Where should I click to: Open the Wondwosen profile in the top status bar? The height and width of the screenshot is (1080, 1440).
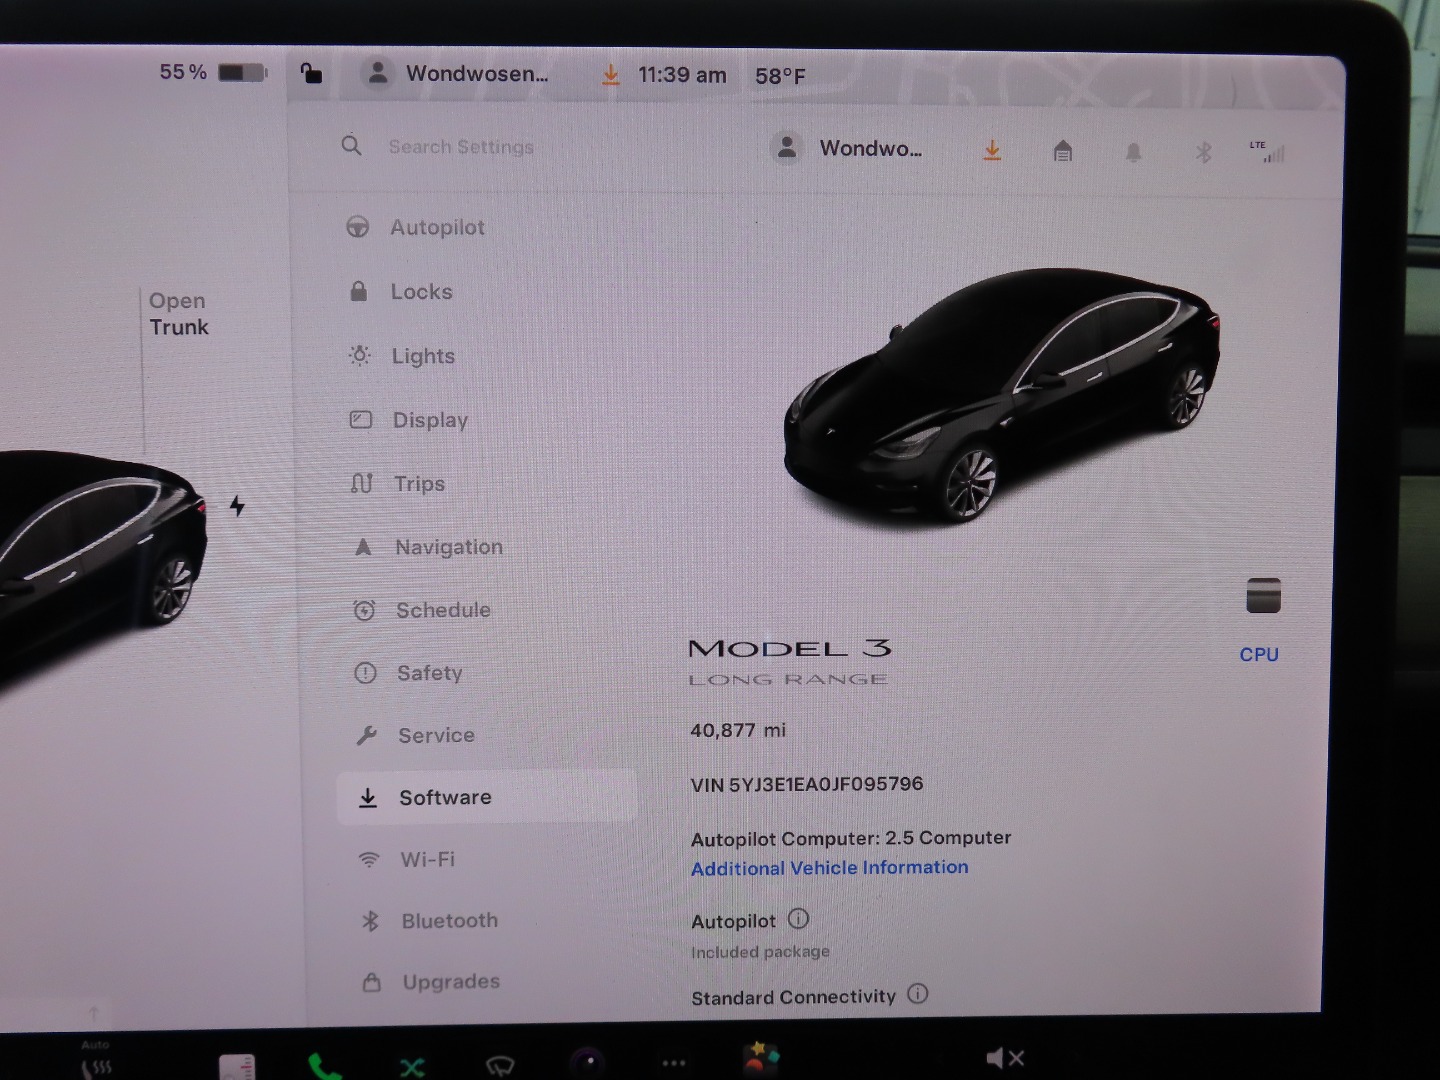pos(458,74)
